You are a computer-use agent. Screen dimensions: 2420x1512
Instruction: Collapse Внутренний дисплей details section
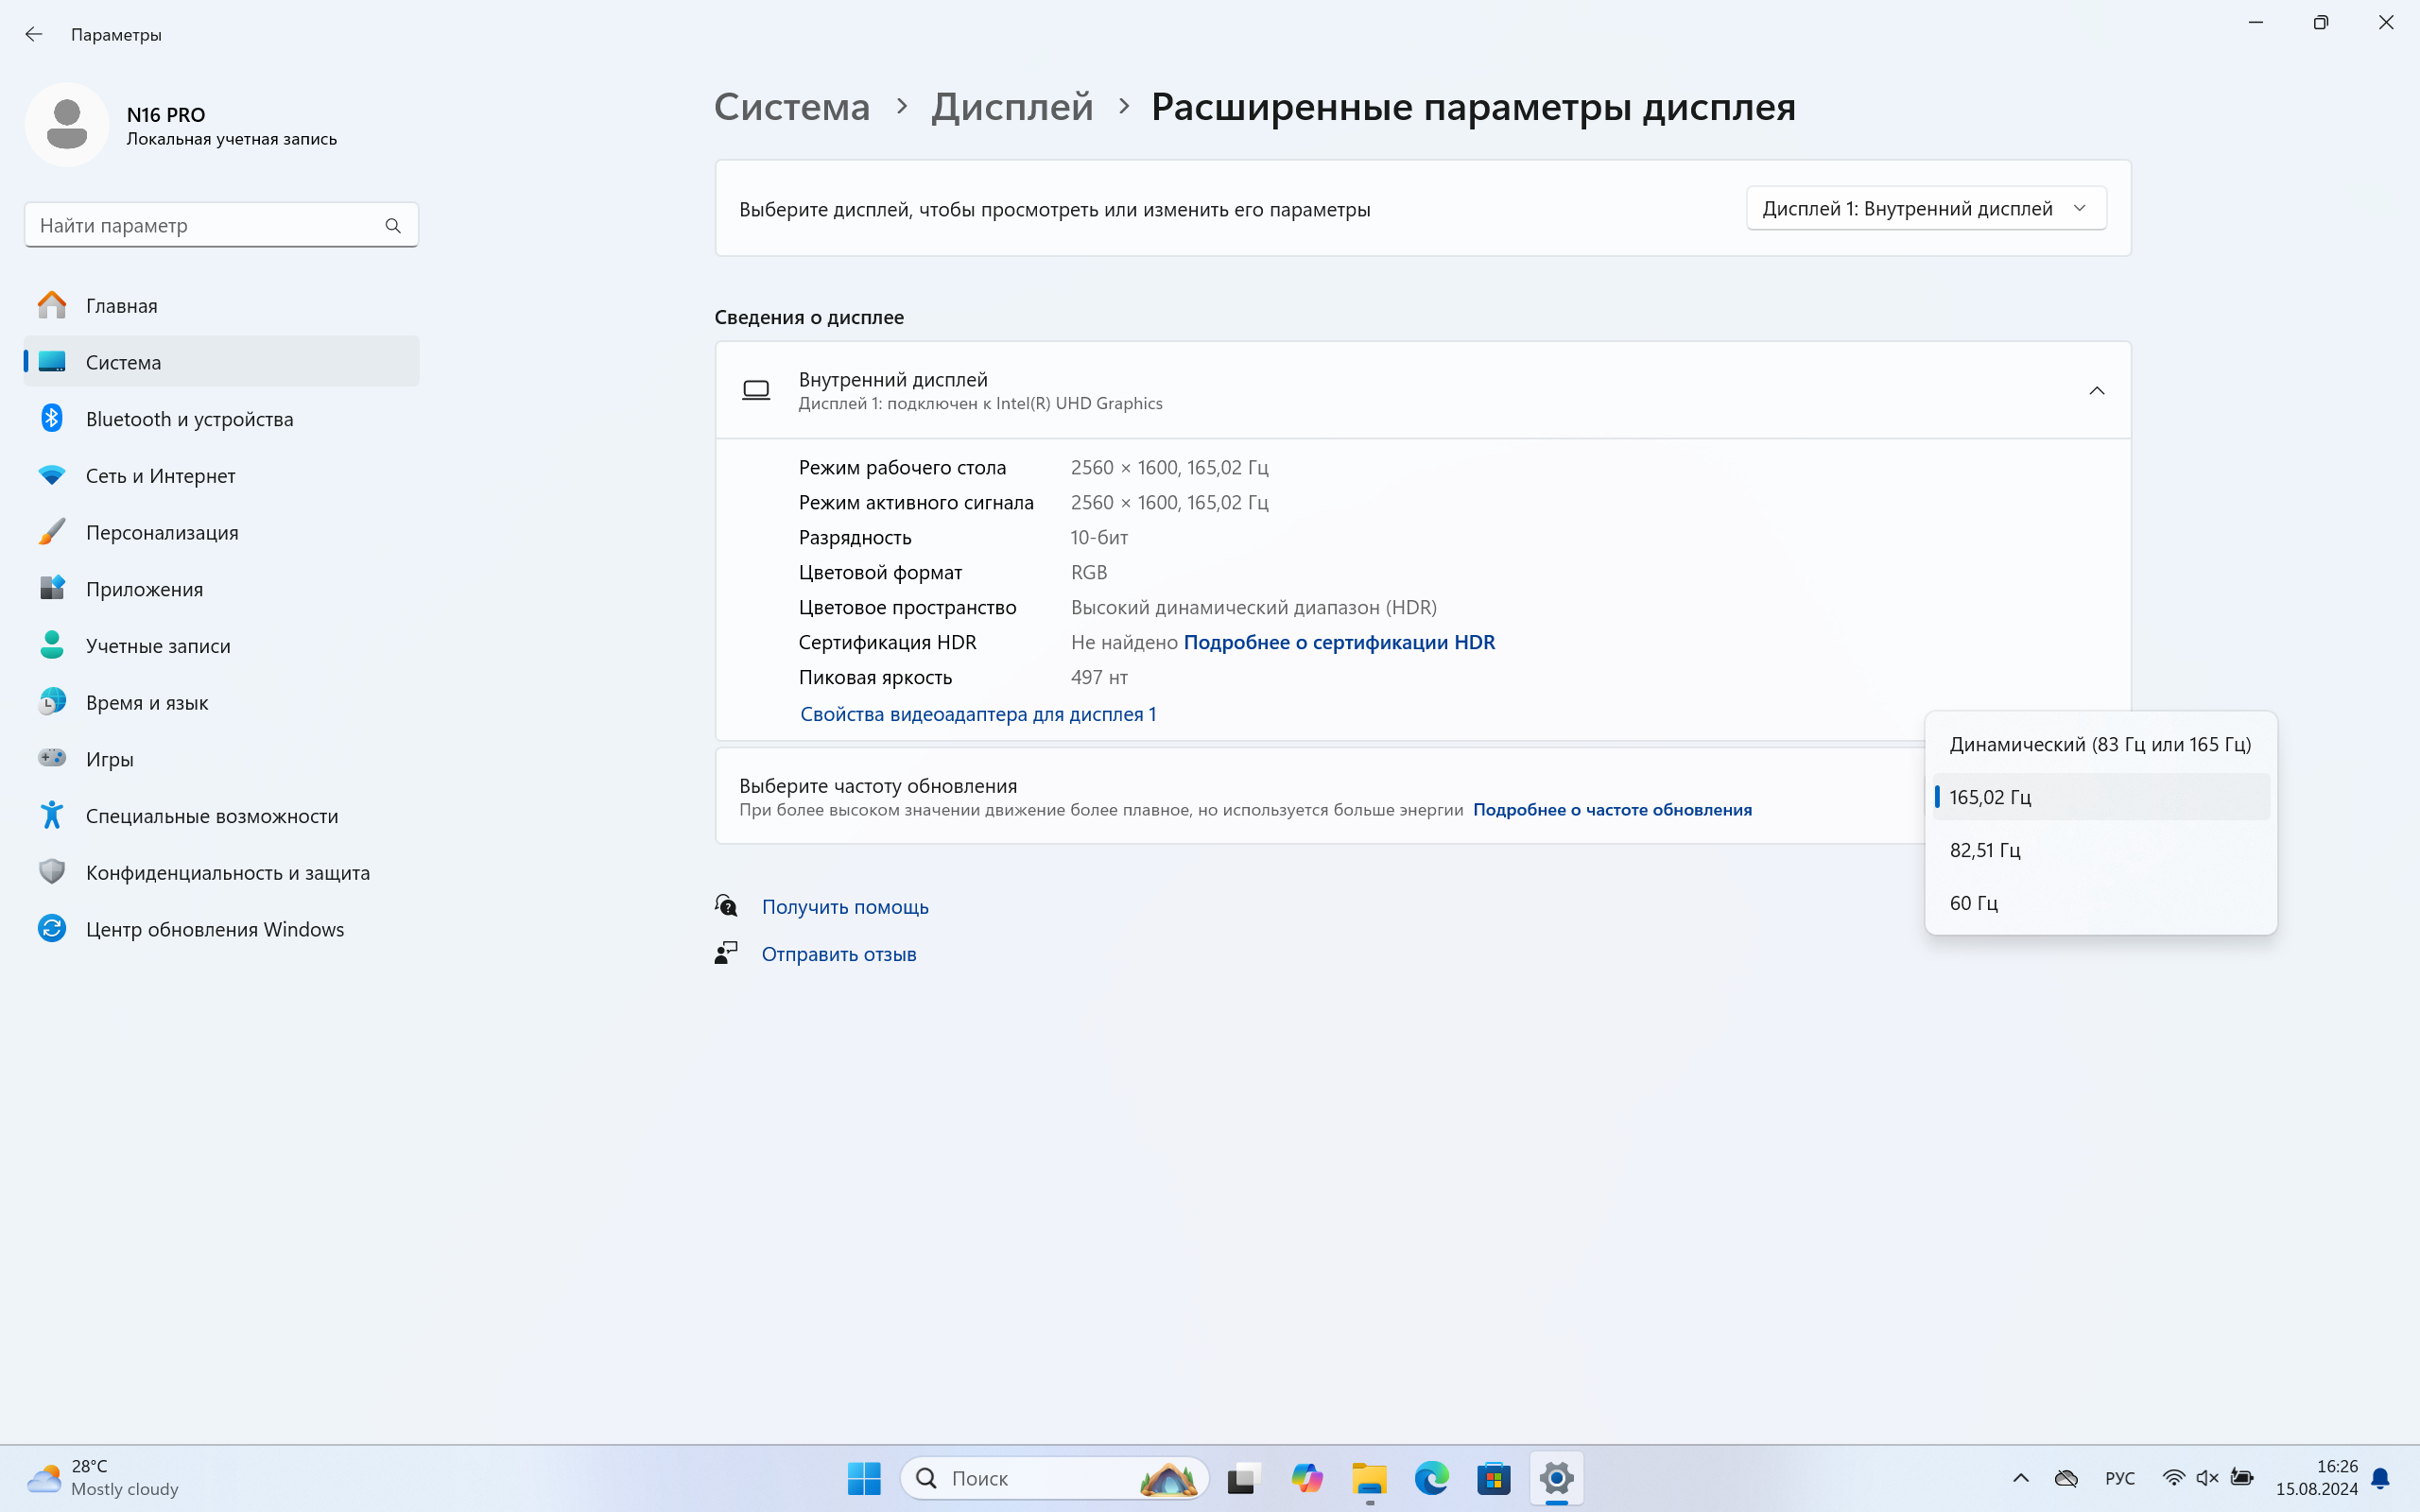[2096, 390]
